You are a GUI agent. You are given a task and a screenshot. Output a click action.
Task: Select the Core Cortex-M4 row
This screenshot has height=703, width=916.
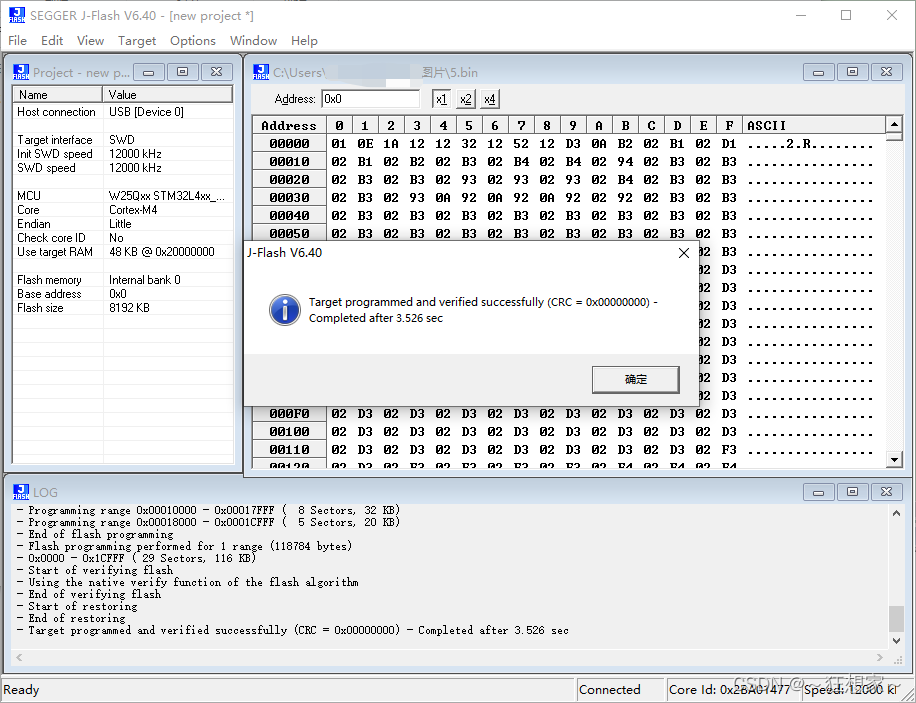pos(123,210)
